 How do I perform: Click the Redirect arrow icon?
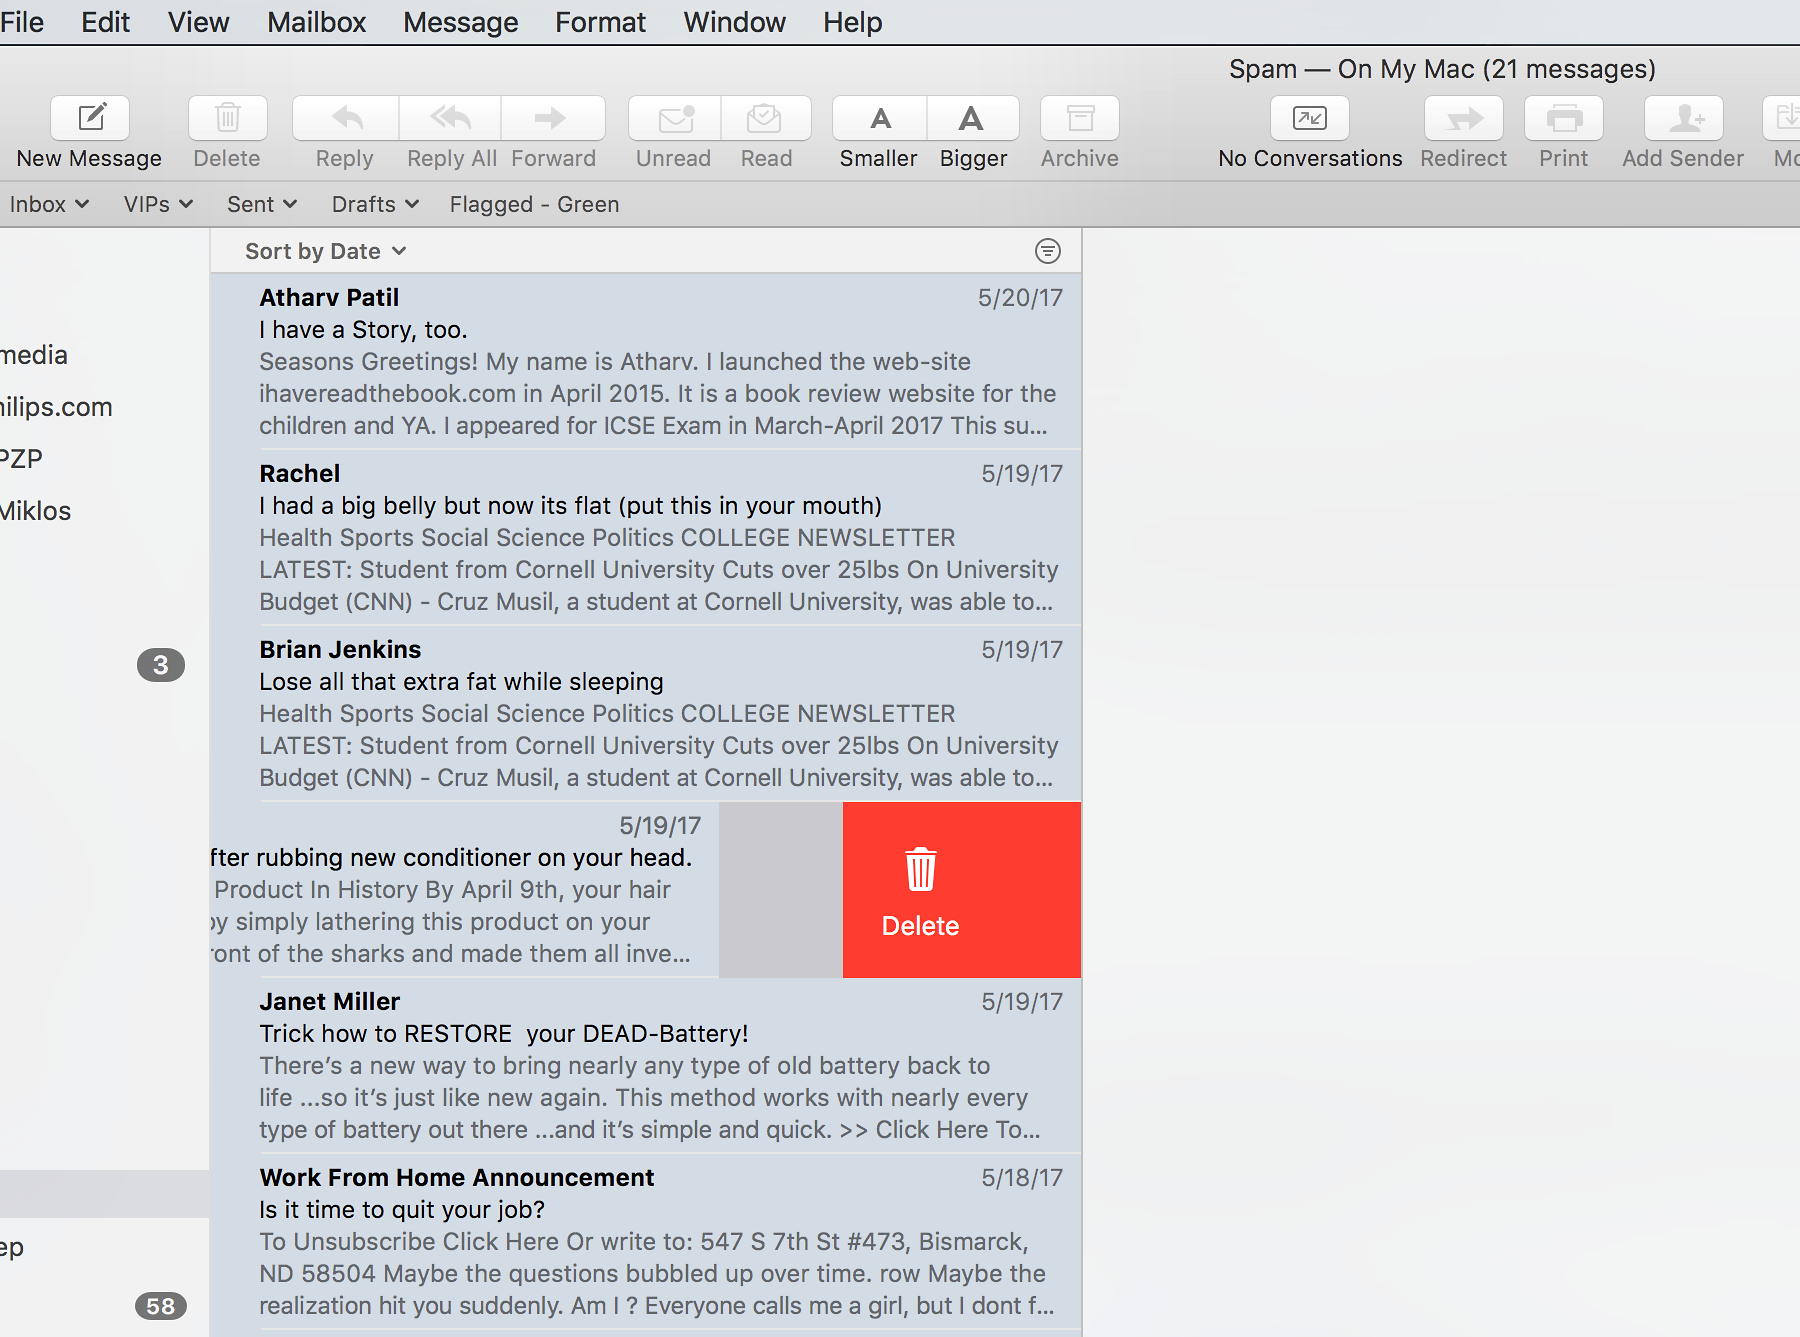click(1464, 119)
